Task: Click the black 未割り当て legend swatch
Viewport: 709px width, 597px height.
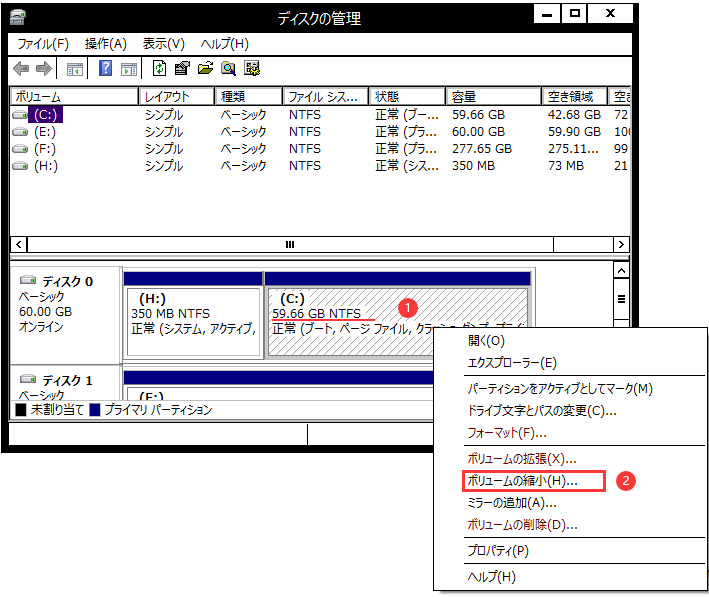Action: pos(21,410)
